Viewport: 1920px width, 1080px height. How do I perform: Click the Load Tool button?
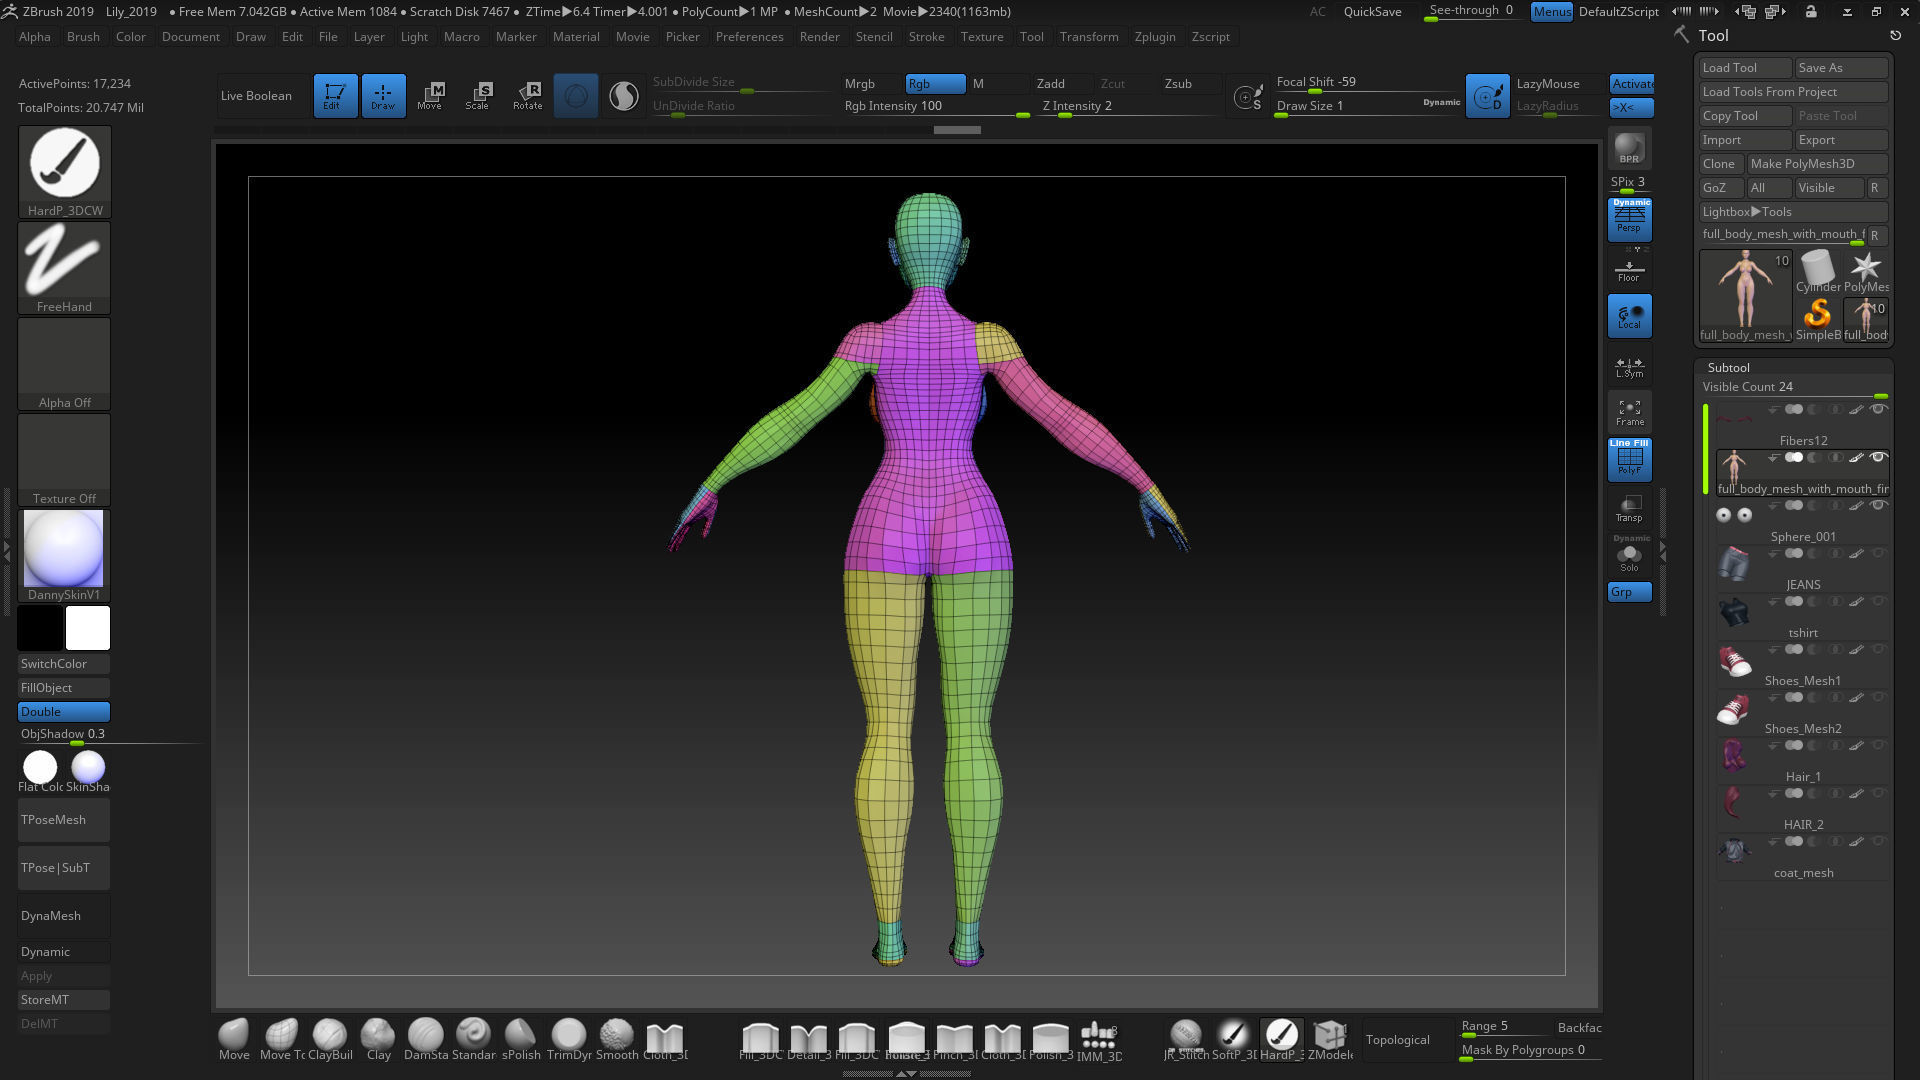(x=1745, y=68)
